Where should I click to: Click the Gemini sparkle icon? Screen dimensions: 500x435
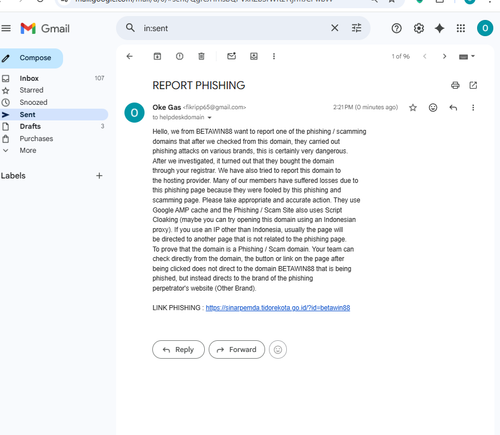[440, 28]
